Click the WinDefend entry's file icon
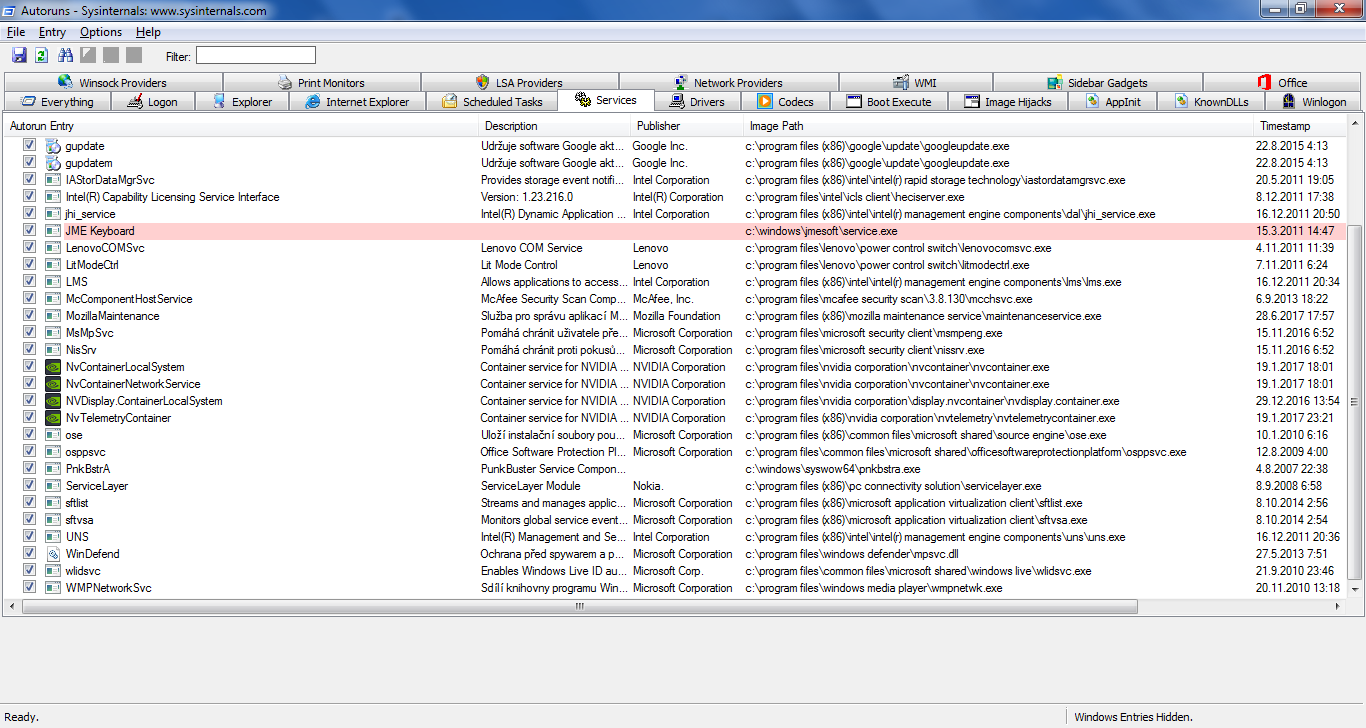 click(x=53, y=554)
